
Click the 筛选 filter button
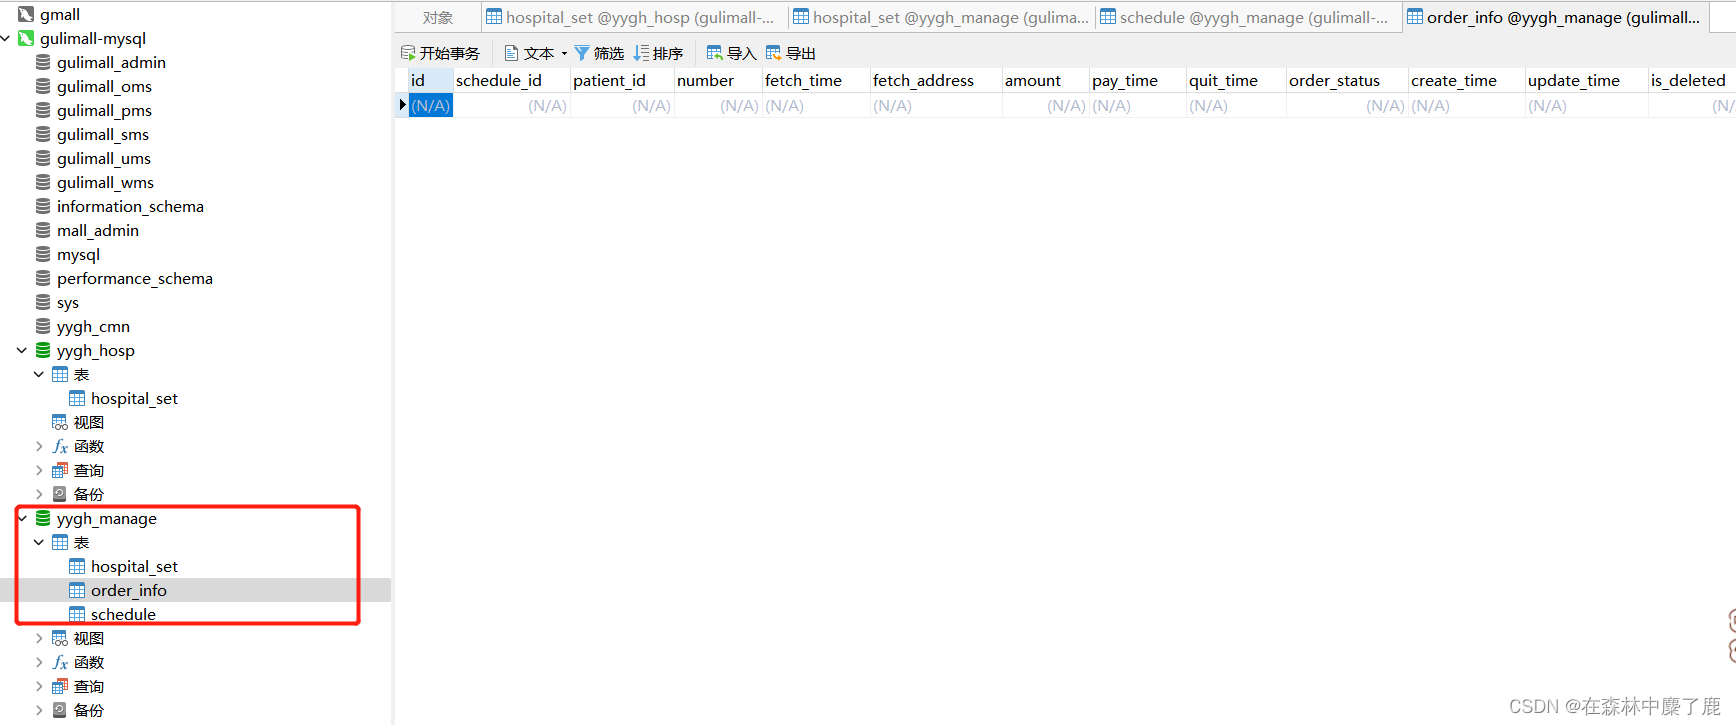(x=599, y=53)
